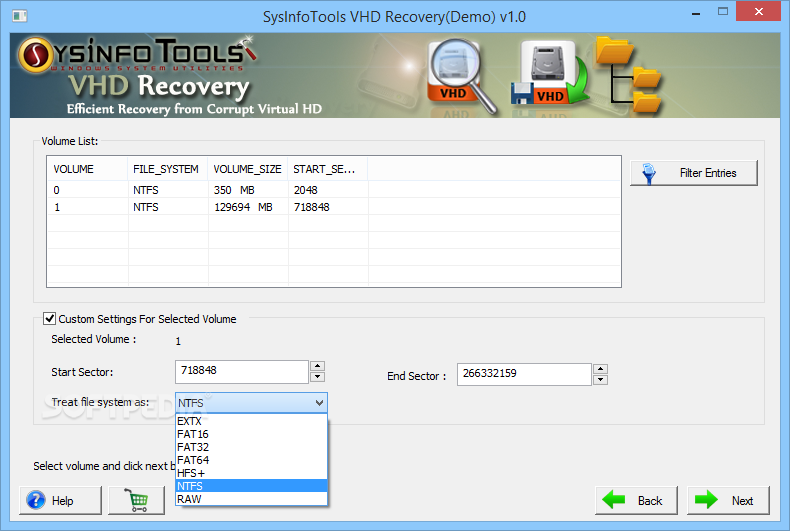The width and height of the screenshot is (790, 531).
Task: Open Filter Entries button
Action: 694,173
